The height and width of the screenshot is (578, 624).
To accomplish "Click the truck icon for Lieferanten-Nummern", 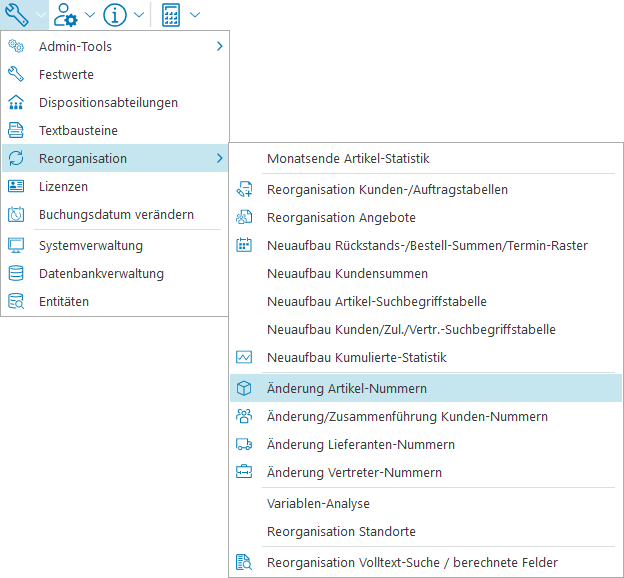I will click(244, 444).
